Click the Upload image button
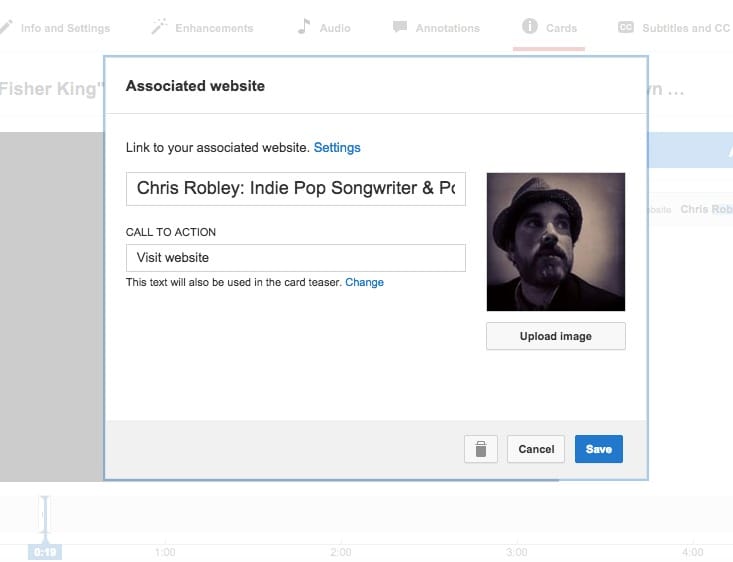 (556, 336)
